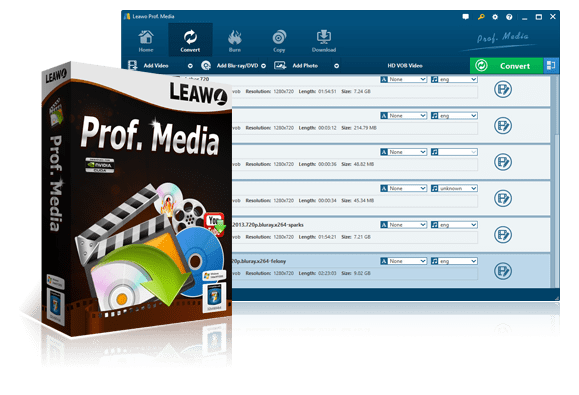Image resolution: width=579 pixels, height=395 pixels.
Task: Open the feedback chat icon in title bar
Action: (x=466, y=17)
